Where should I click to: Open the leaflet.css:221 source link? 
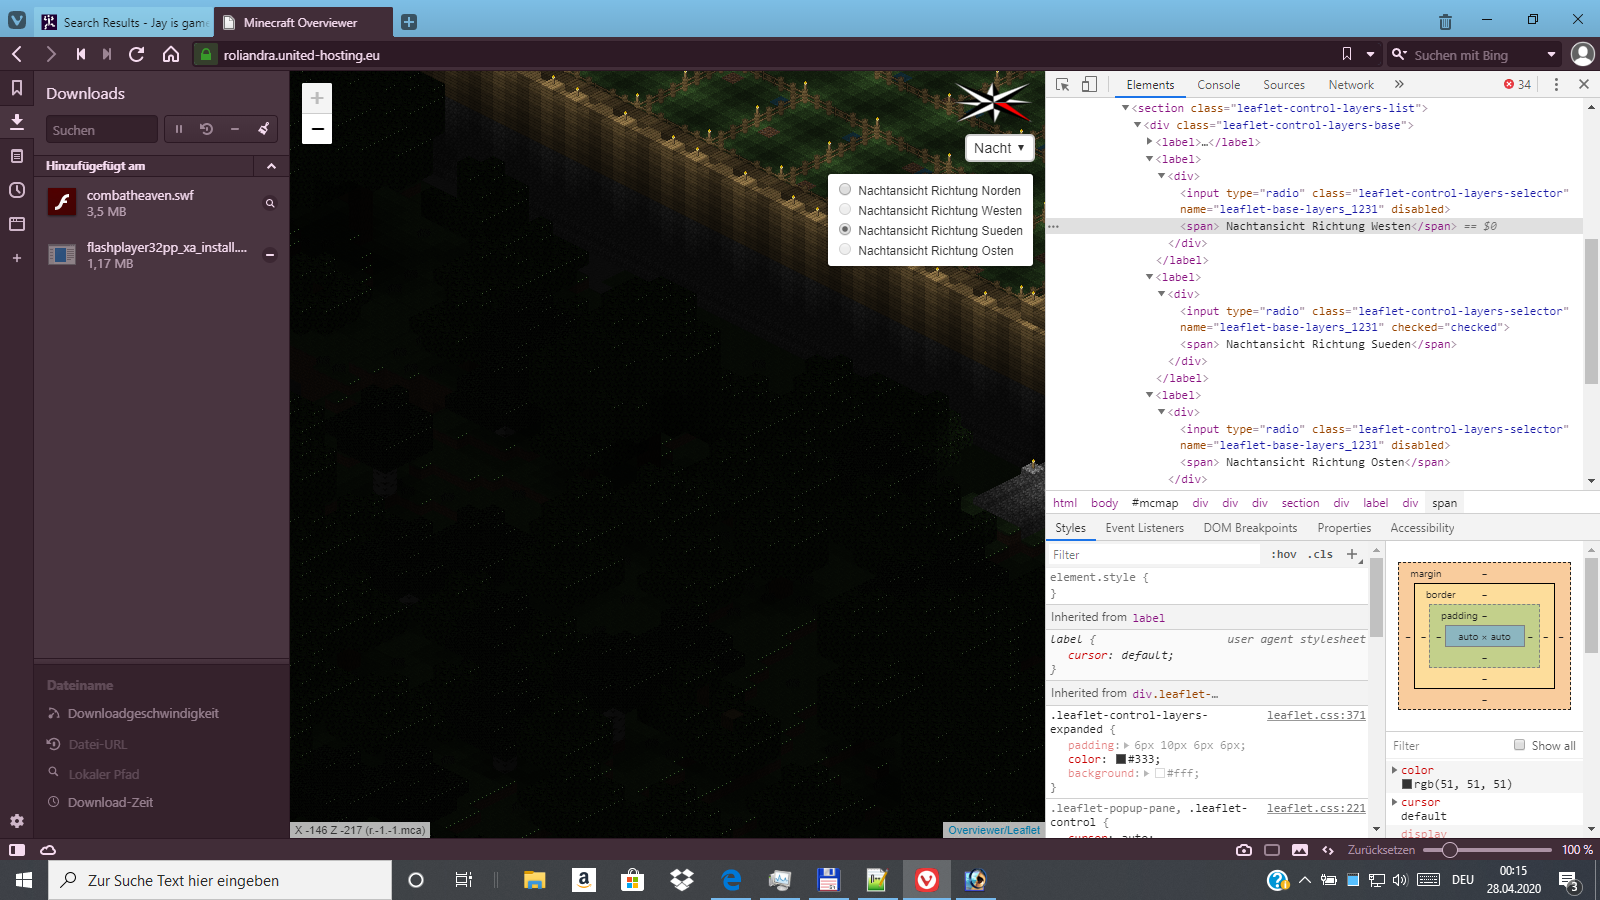pyautogui.click(x=1316, y=808)
